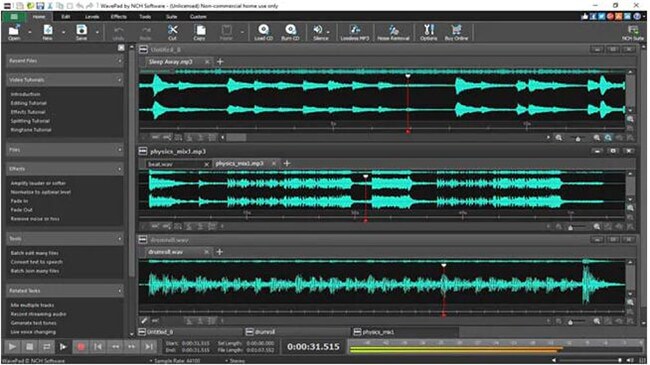
Task: Apply Silence to the selection
Action: tap(319, 32)
